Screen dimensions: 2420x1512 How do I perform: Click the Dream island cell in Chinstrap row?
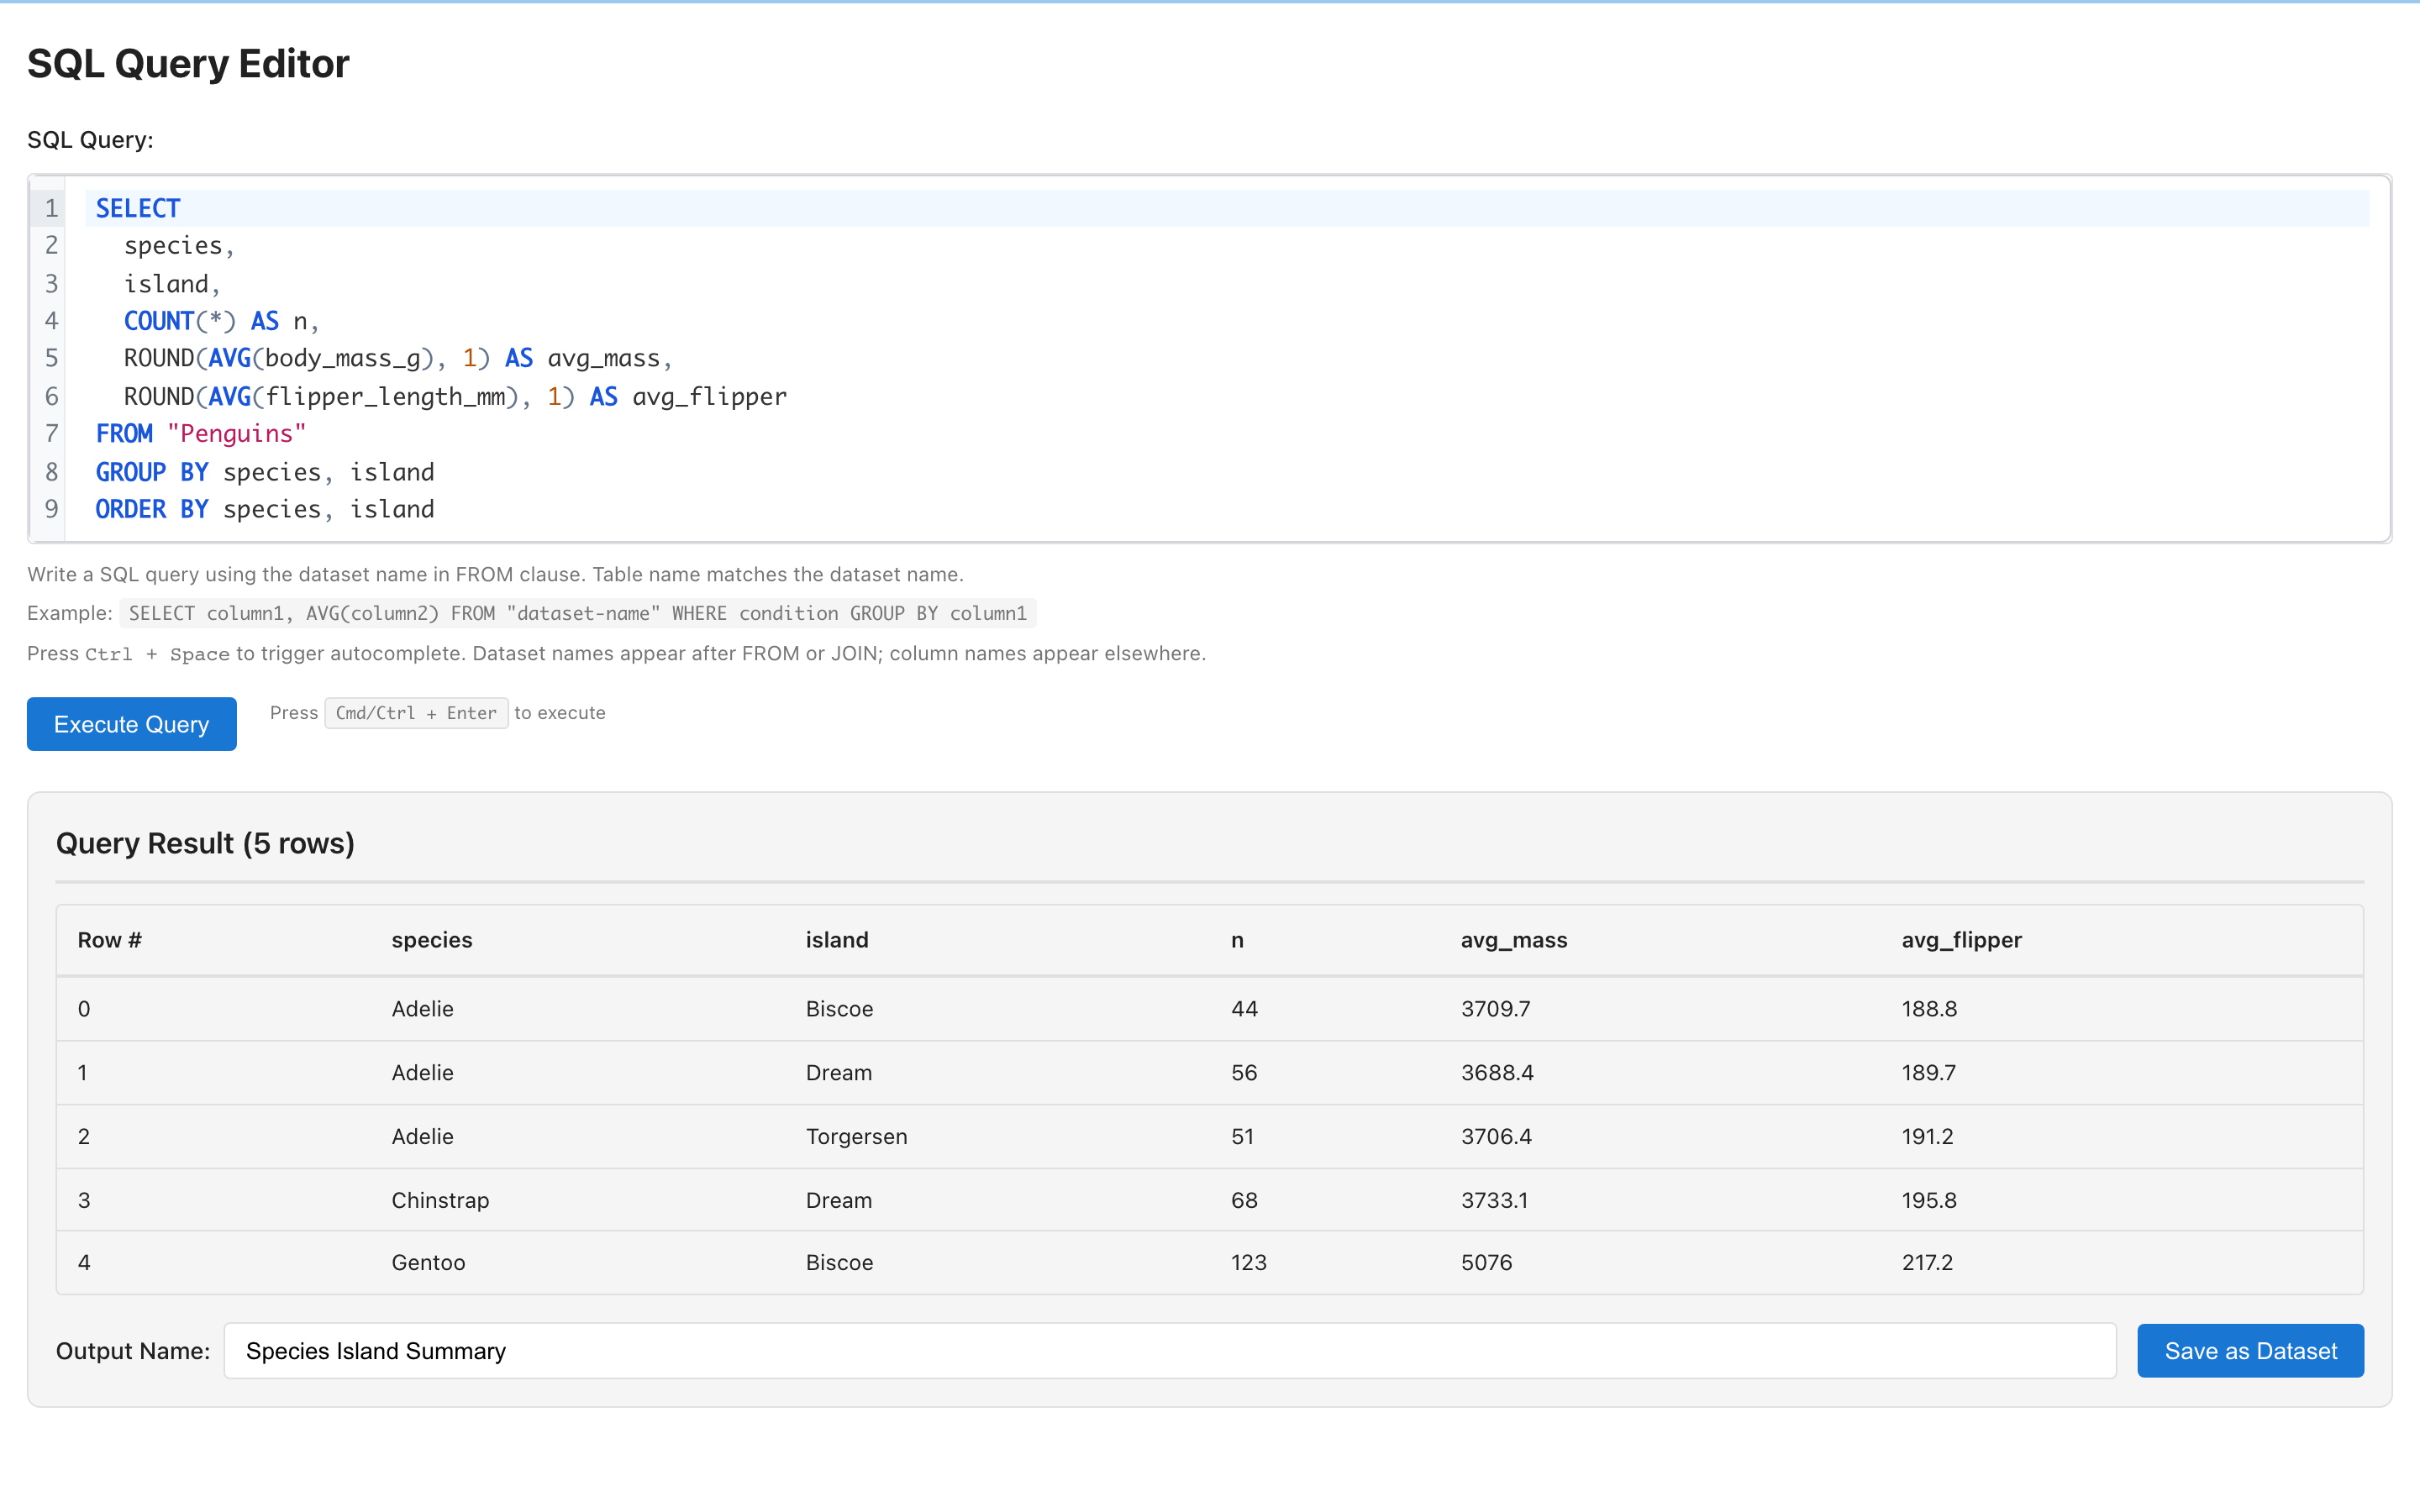tap(839, 1200)
